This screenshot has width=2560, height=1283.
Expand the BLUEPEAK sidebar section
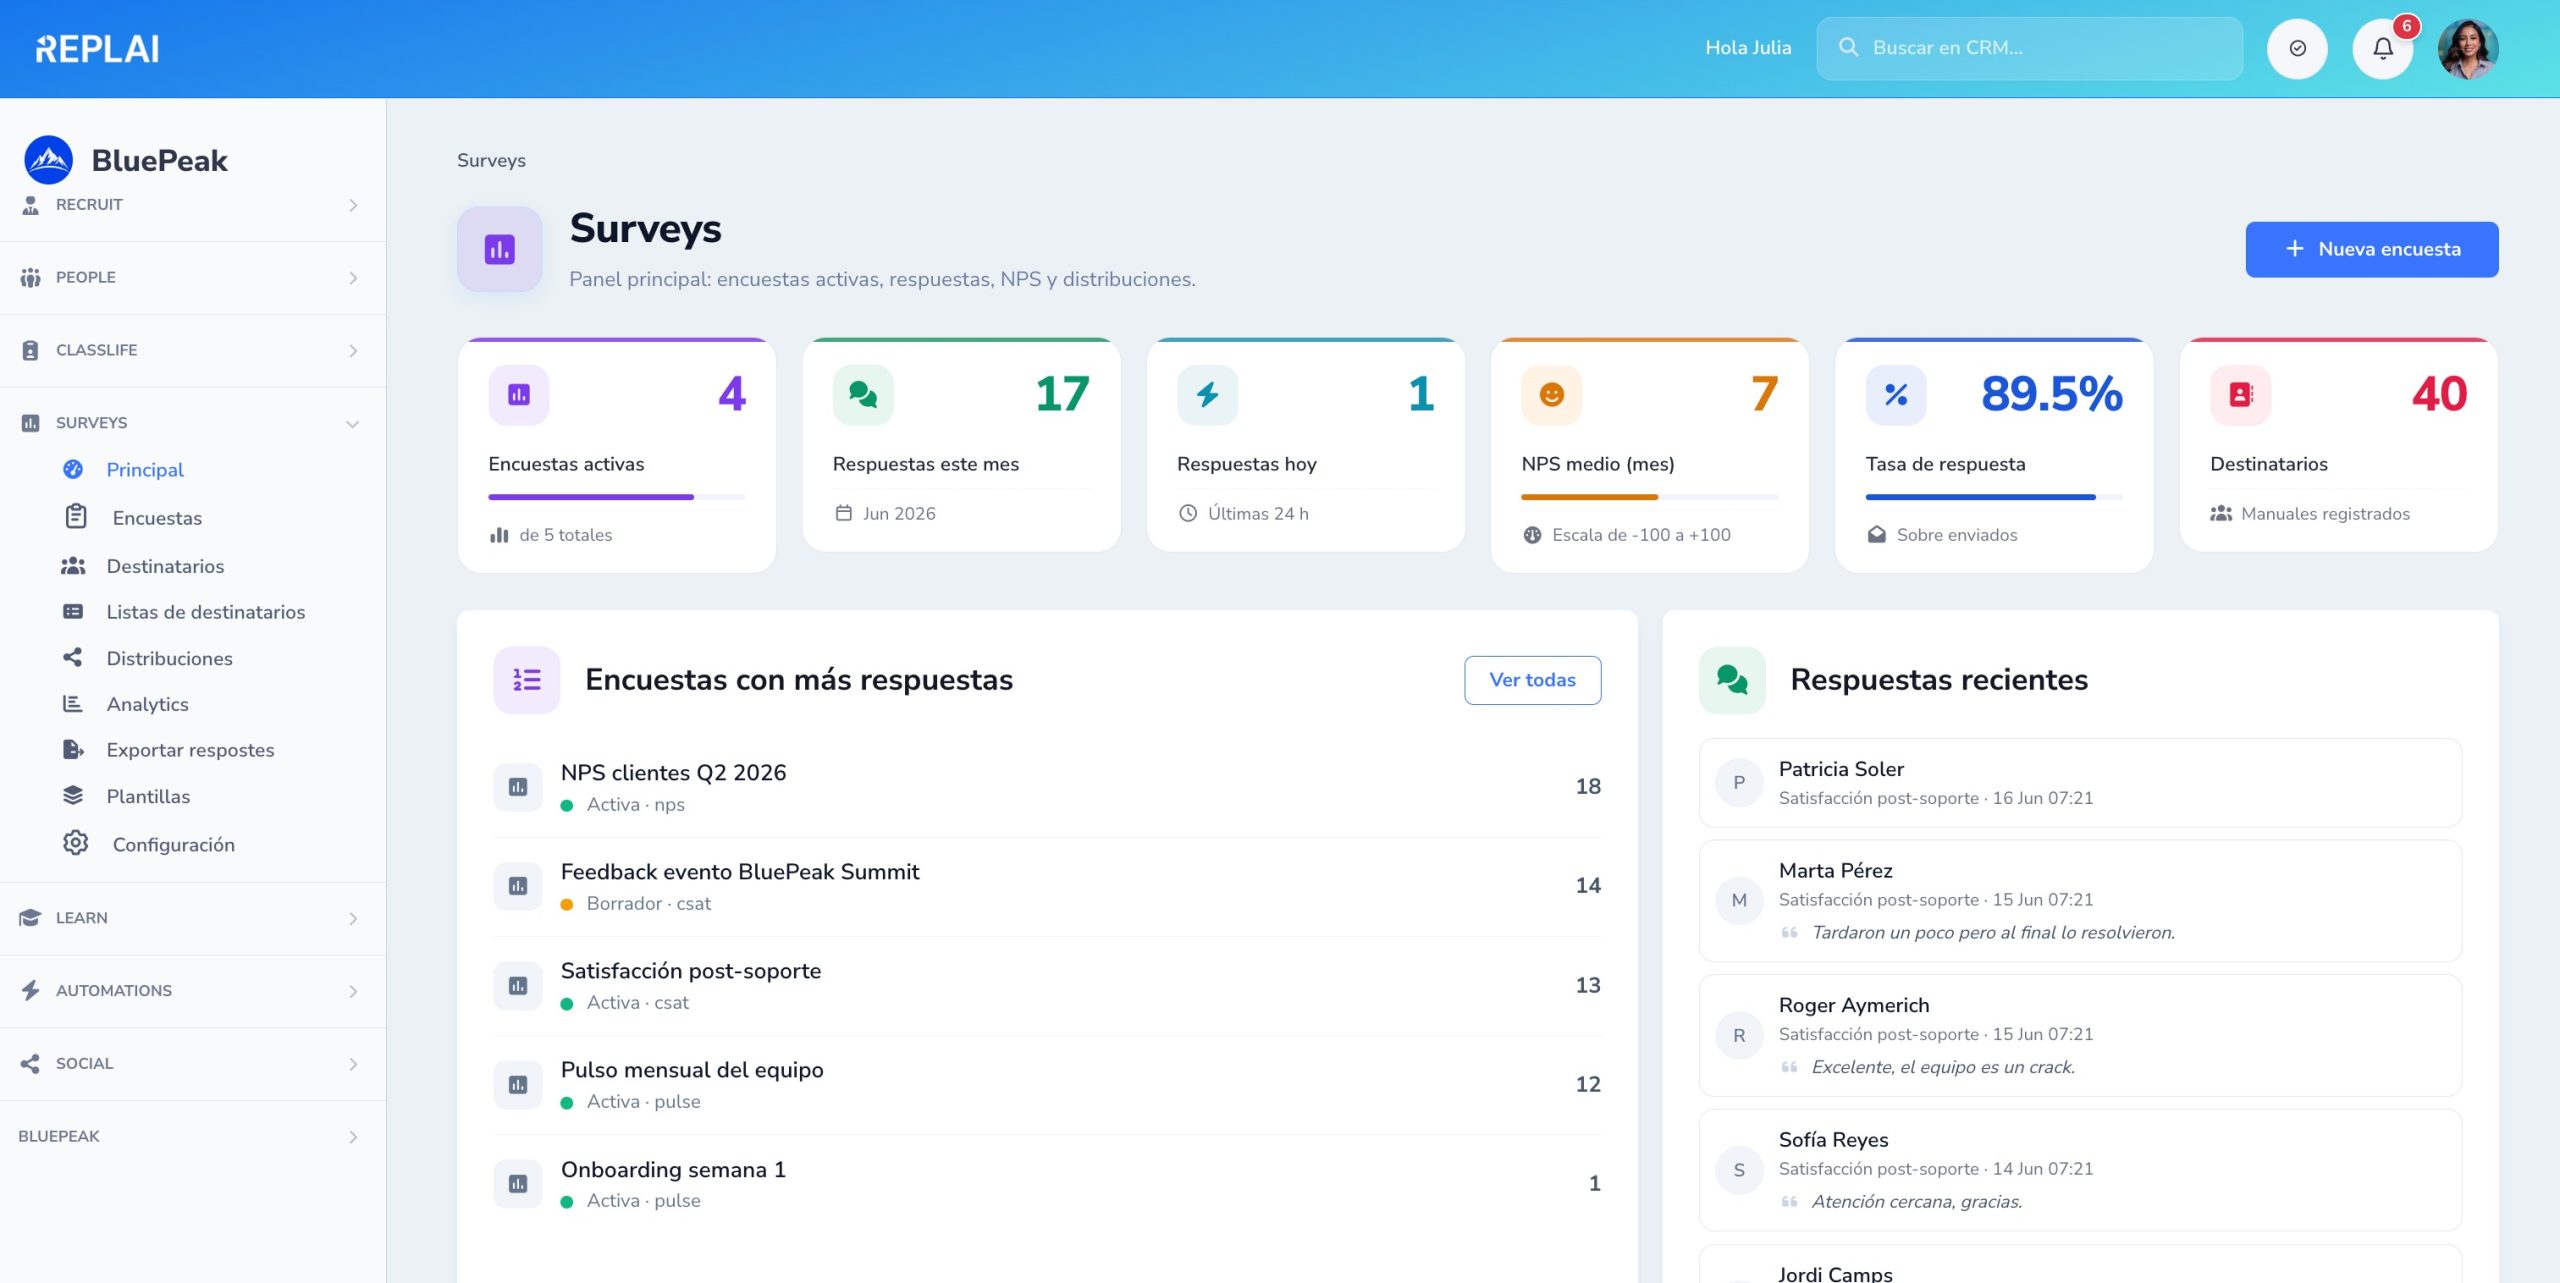click(193, 1137)
